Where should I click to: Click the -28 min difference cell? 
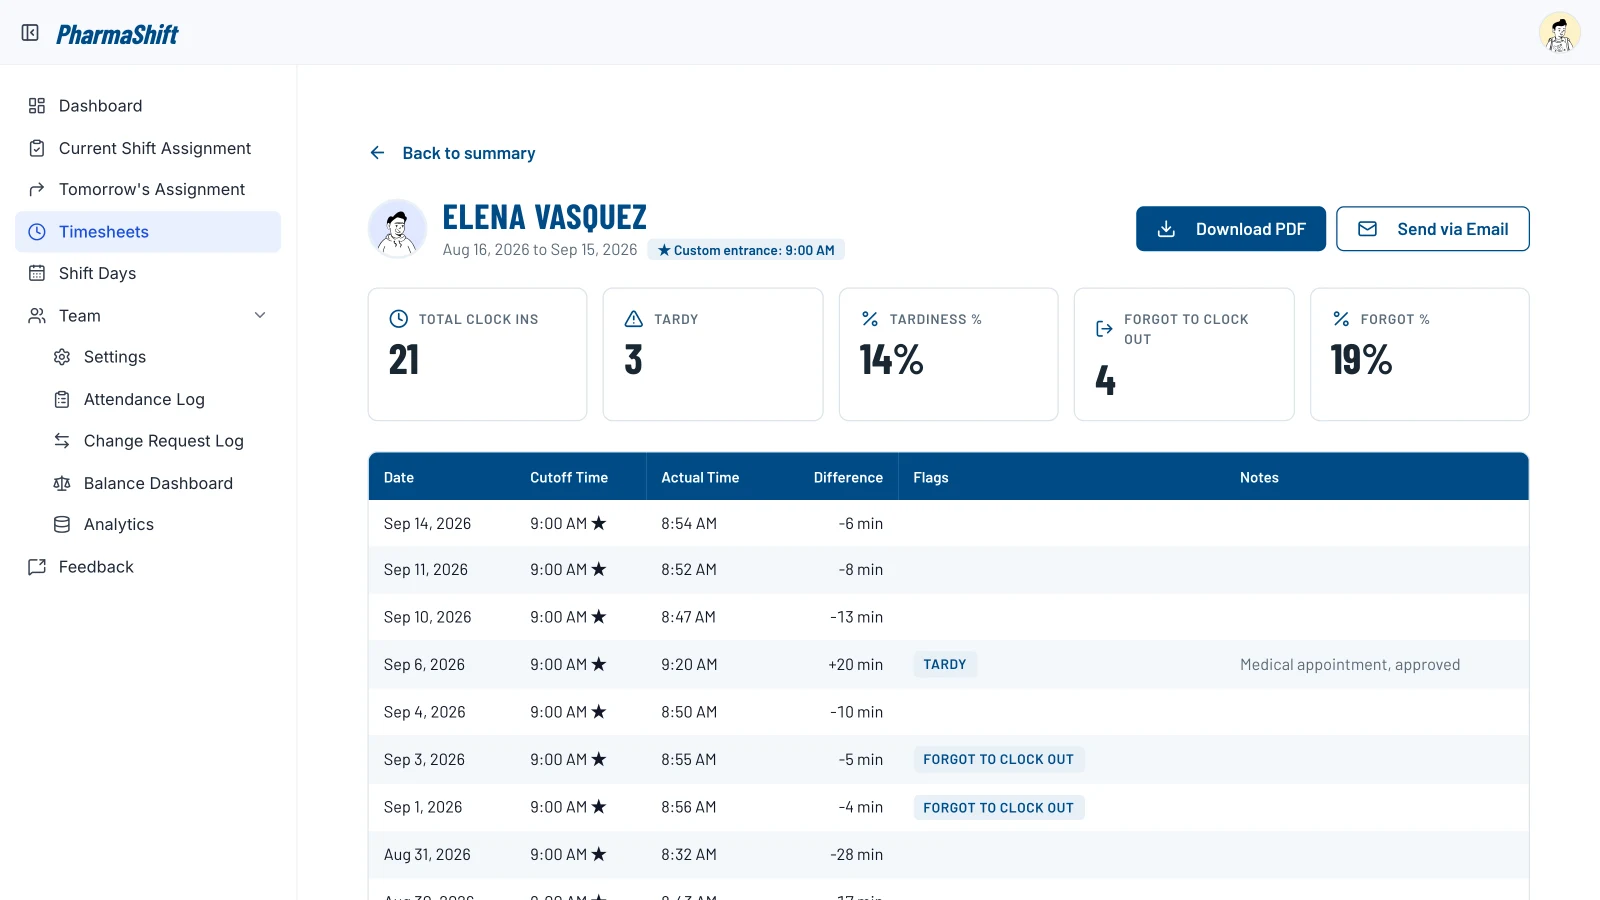(x=856, y=855)
